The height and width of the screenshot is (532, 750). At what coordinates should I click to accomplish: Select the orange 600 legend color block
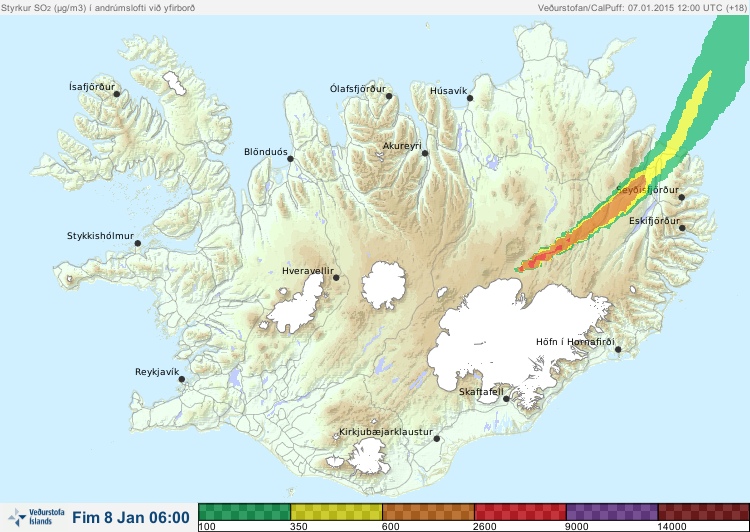pos(429,512)
